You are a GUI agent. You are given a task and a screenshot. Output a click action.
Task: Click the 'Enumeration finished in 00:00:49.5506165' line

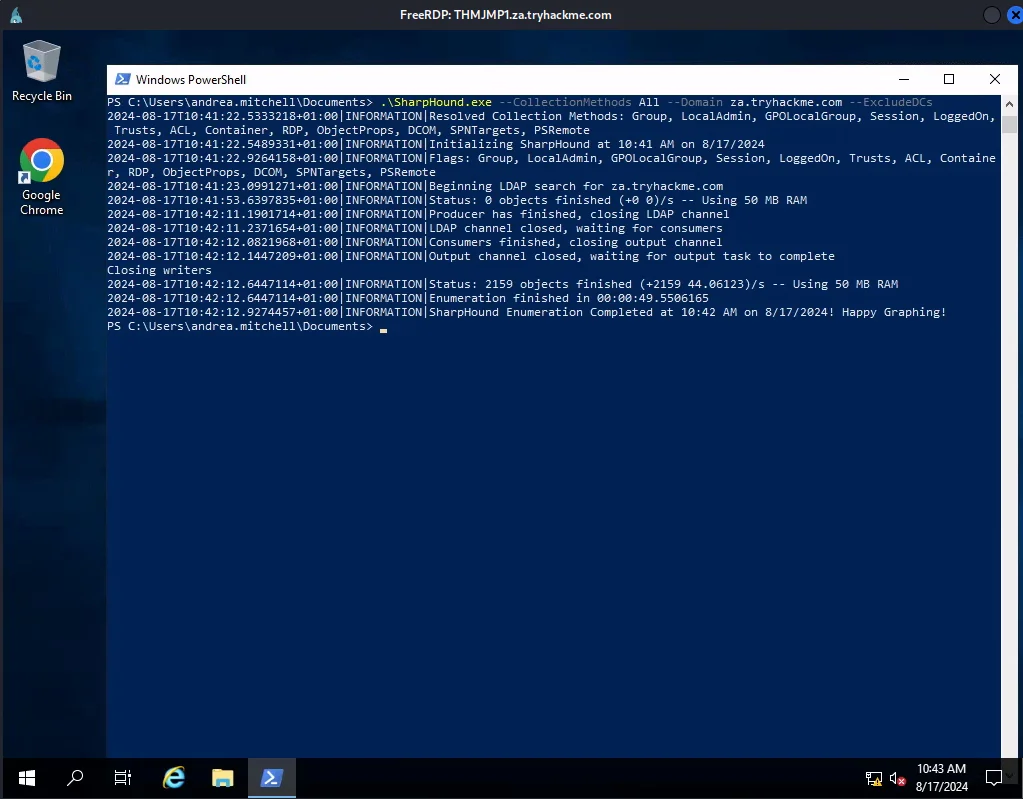pyautogui.click(x=408, y=298)
